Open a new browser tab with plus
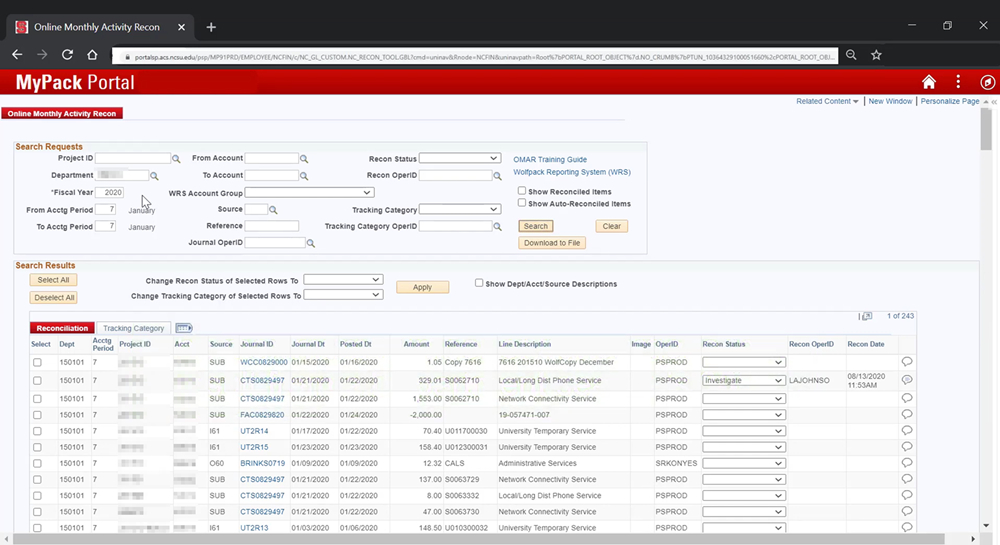The width and height of the screenshot is (1000, 545). 211,27
